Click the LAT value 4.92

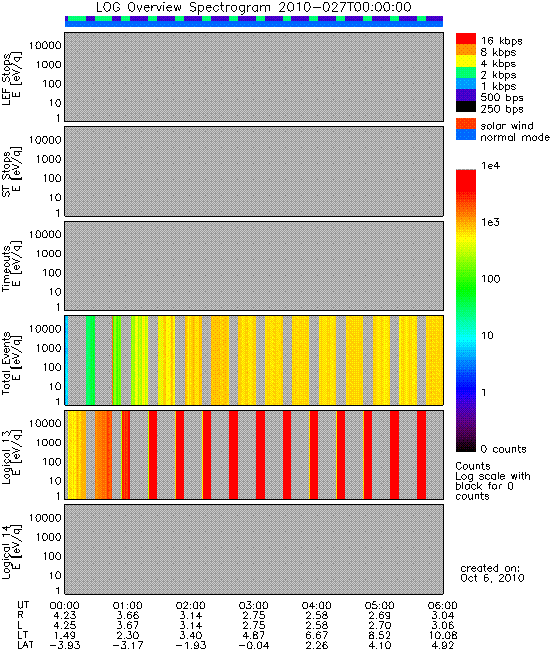coord(443,645)
